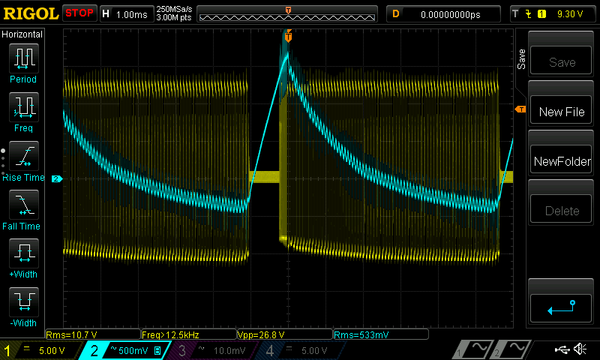Click the speaker sound icon
The height and width of the screenshot is (360, 600).
[x=580, y=349]
